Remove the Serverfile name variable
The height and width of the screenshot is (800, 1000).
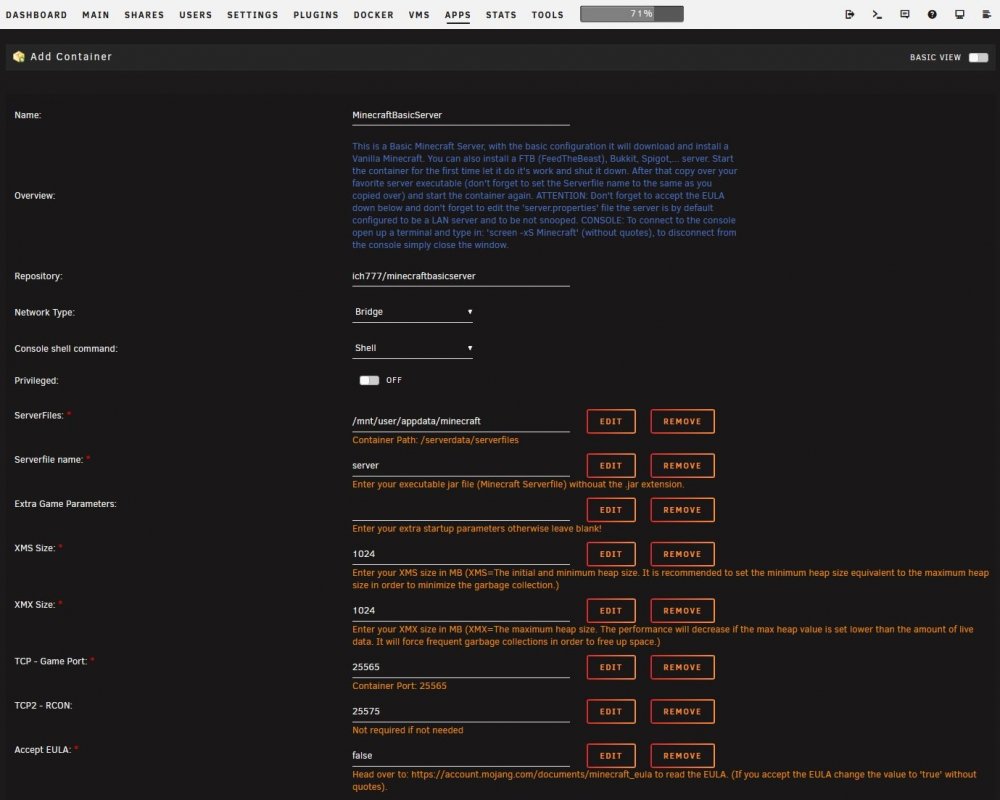(682, 466)
